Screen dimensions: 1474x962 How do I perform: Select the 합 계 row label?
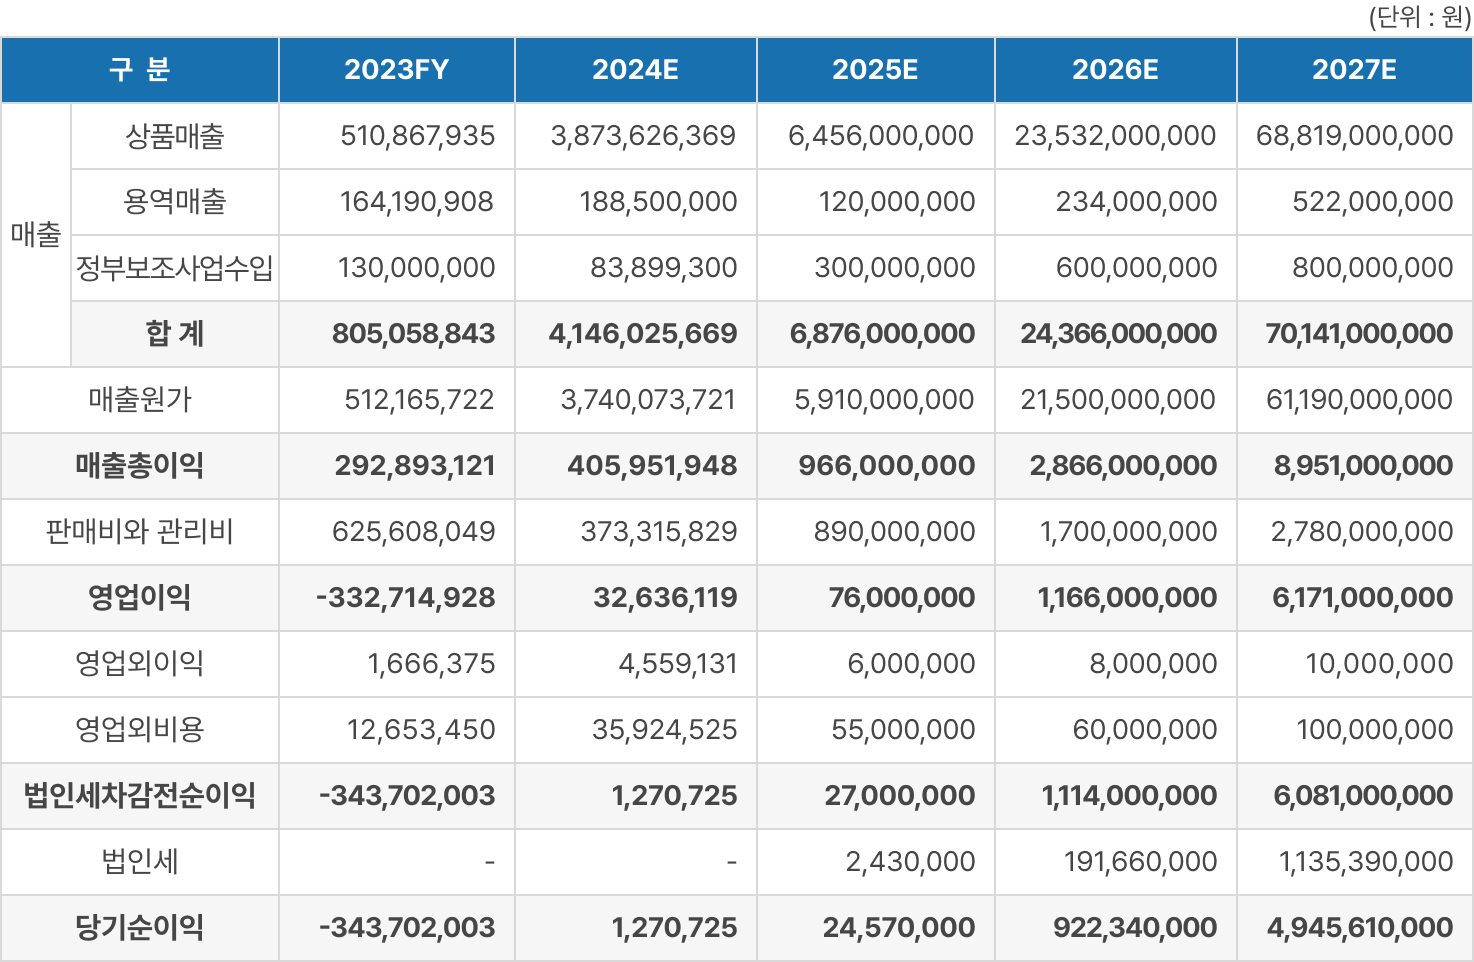click(x=174, y=334)
